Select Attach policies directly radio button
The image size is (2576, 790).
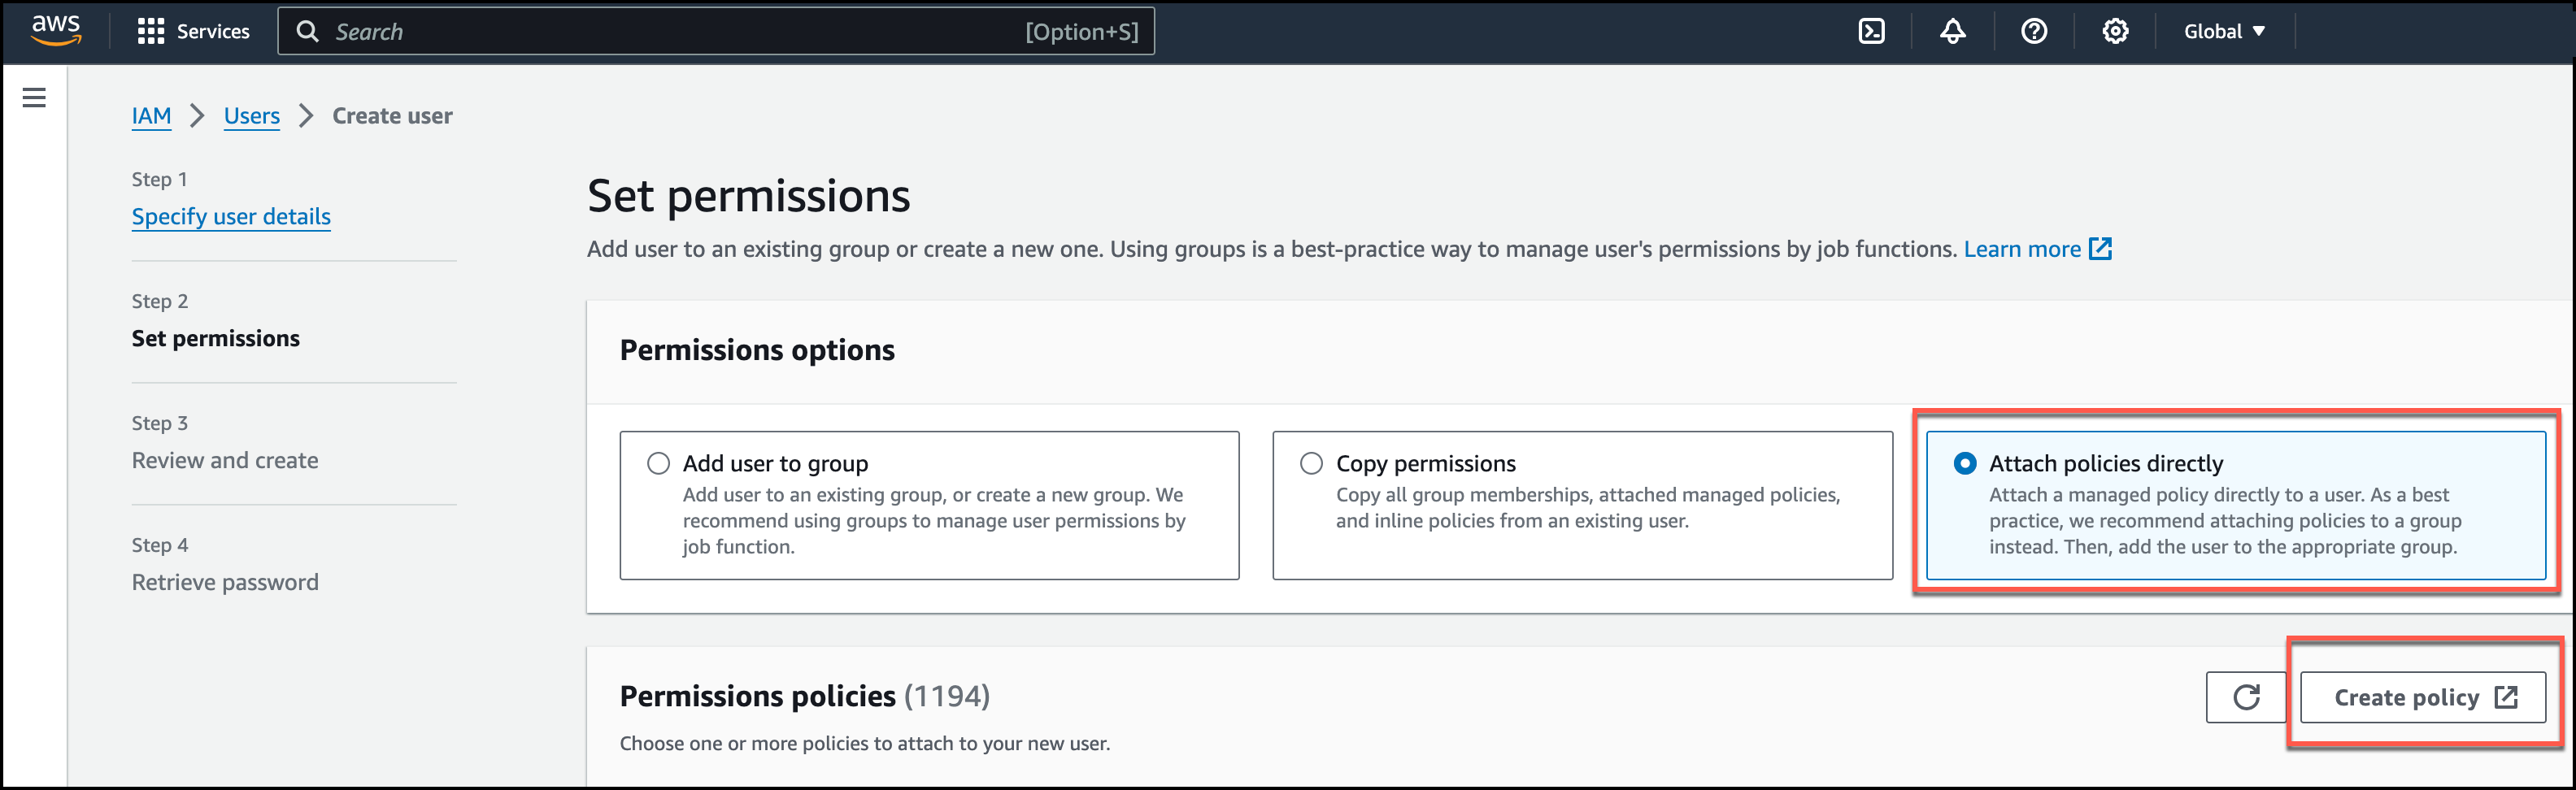coord(1964,463)
